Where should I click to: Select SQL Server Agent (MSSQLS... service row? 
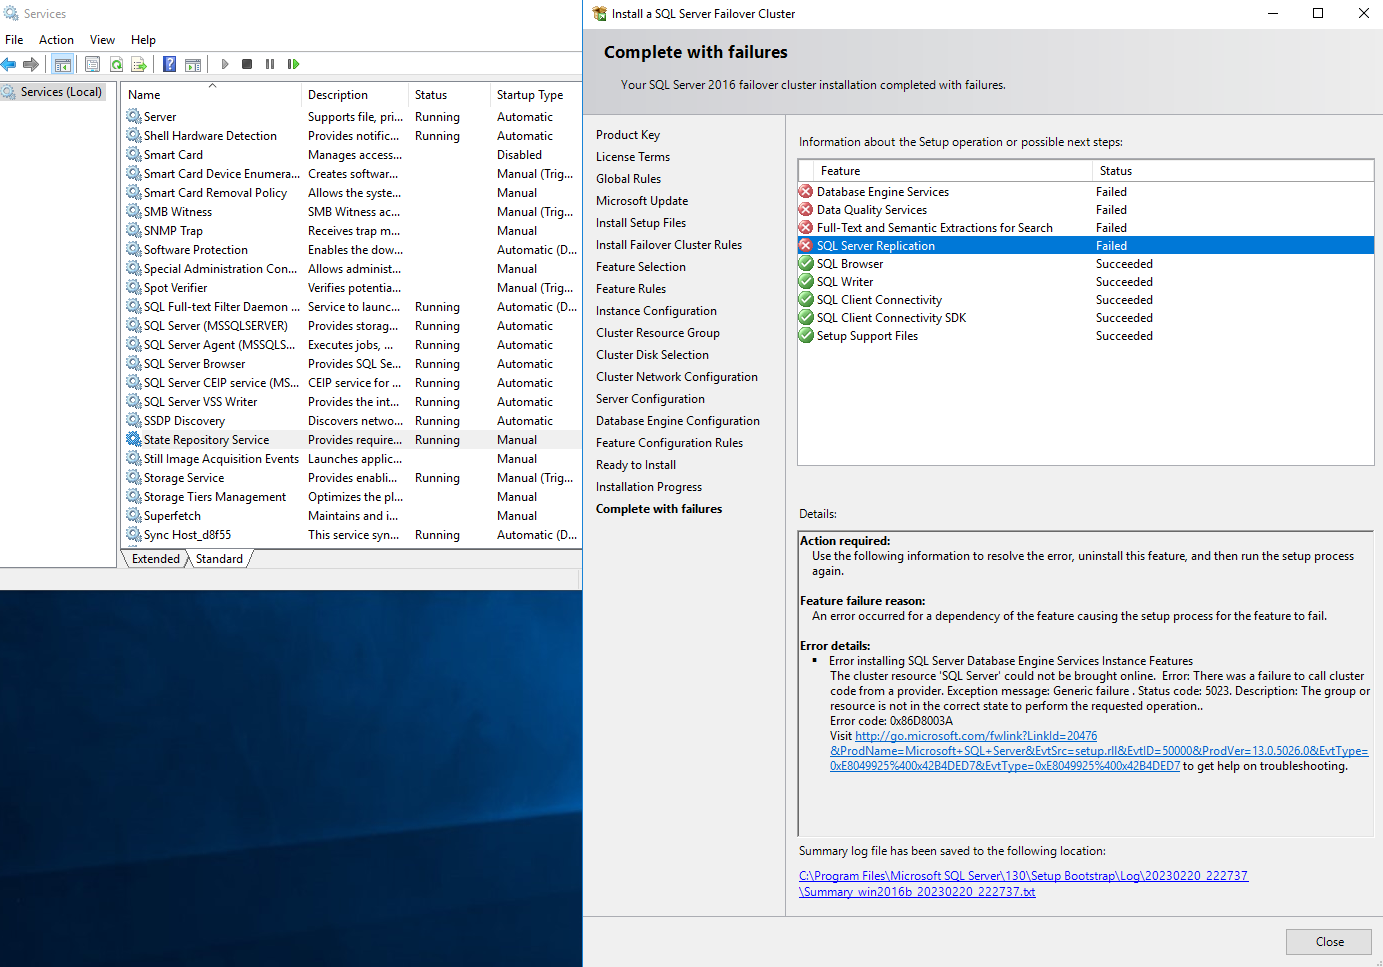tap(352, 345)
